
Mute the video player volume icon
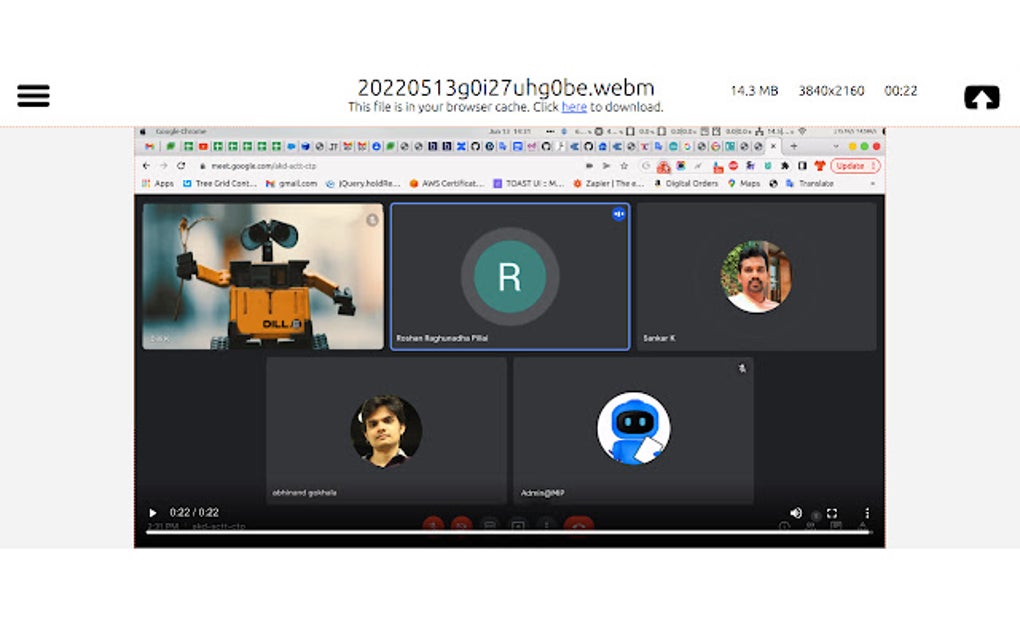(x=795, y=511)
